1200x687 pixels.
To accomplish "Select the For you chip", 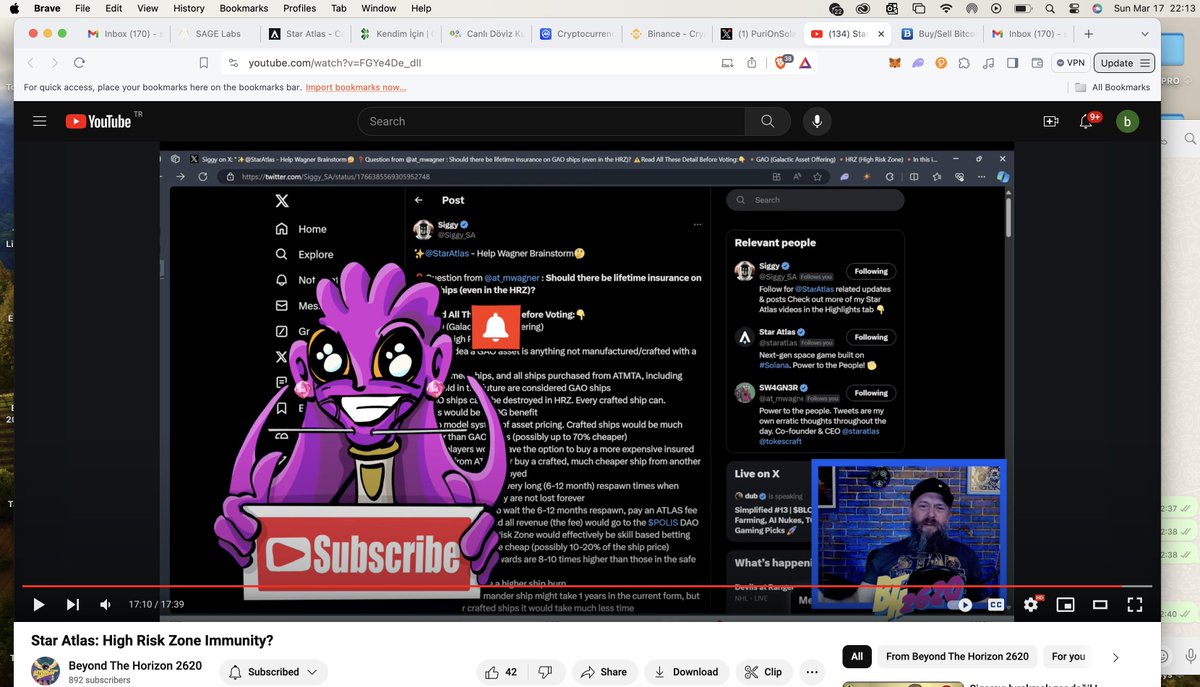I will [x=1068, y=657].
